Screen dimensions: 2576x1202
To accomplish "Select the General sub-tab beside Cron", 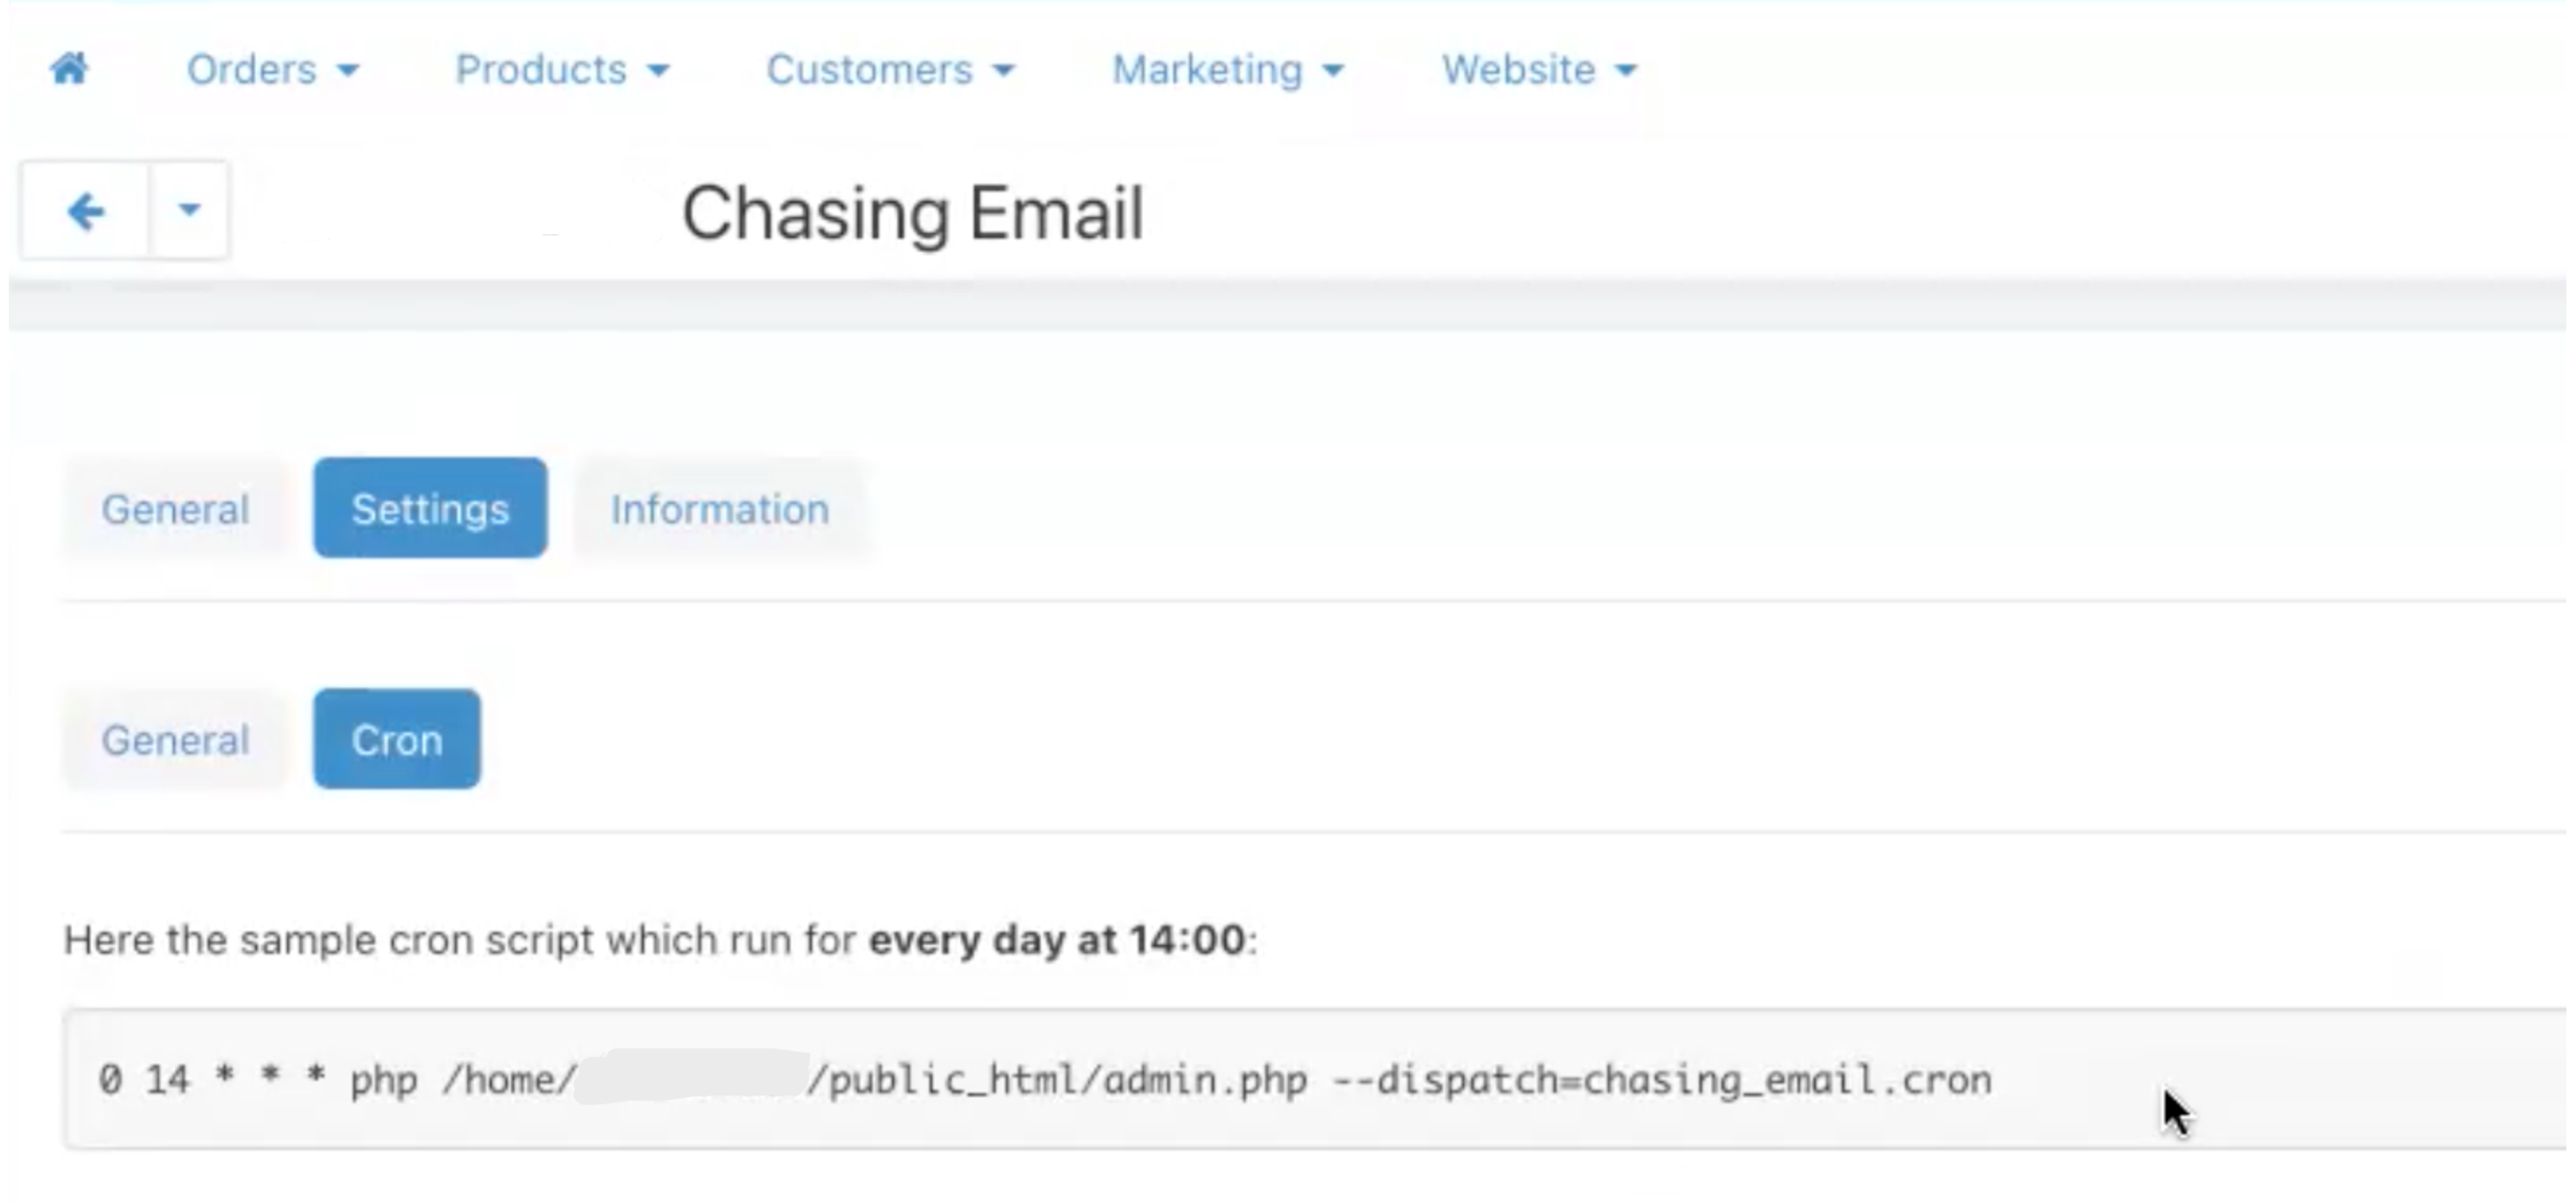I will pos(175,740).
